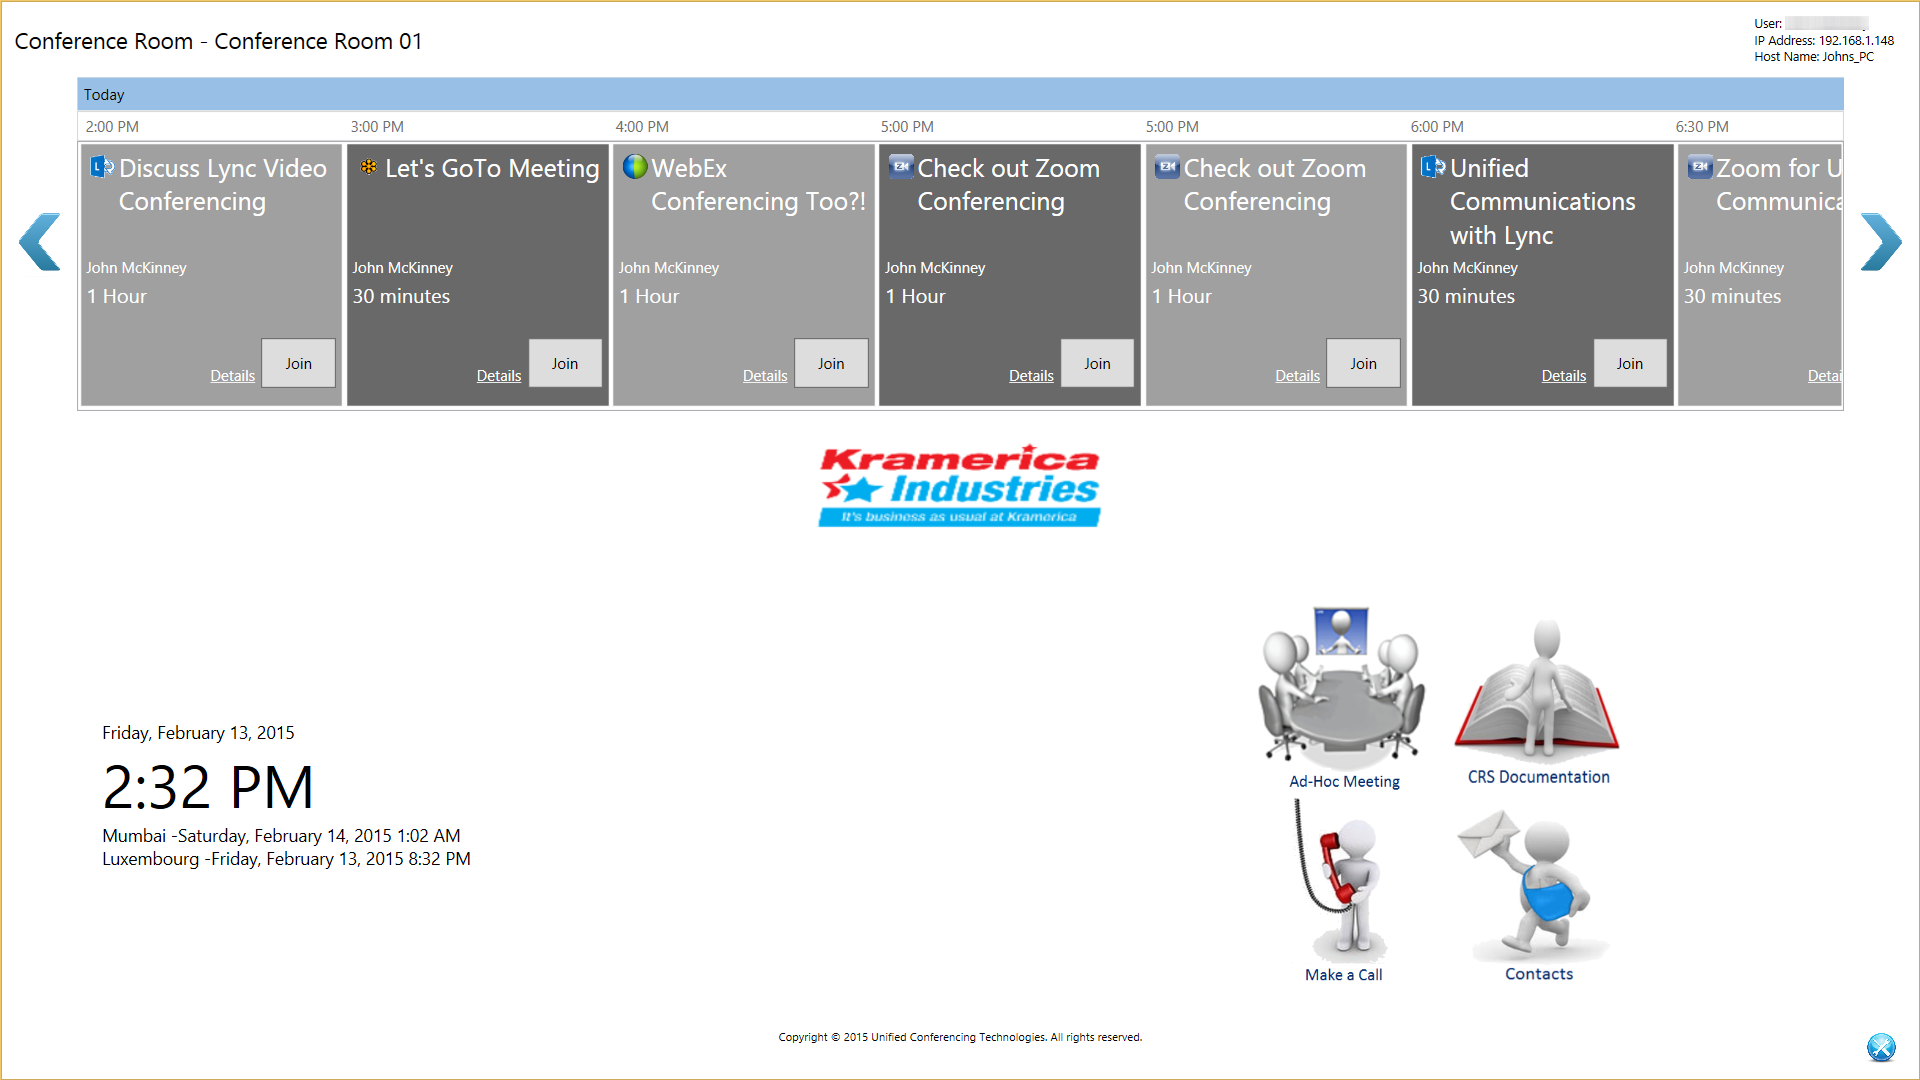Click the blue round icon at bottom-right corner
Screen dimensions: 1920x1080
(1881, 1047)
